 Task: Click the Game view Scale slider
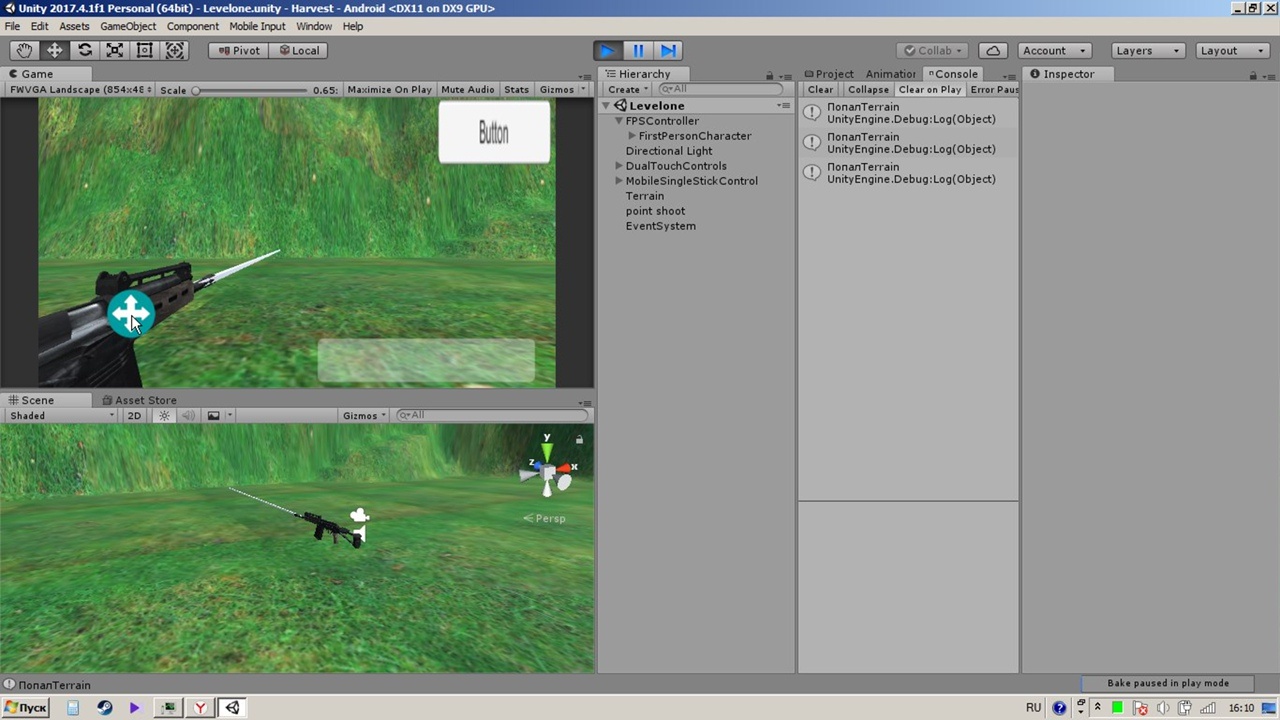point(250,90)
